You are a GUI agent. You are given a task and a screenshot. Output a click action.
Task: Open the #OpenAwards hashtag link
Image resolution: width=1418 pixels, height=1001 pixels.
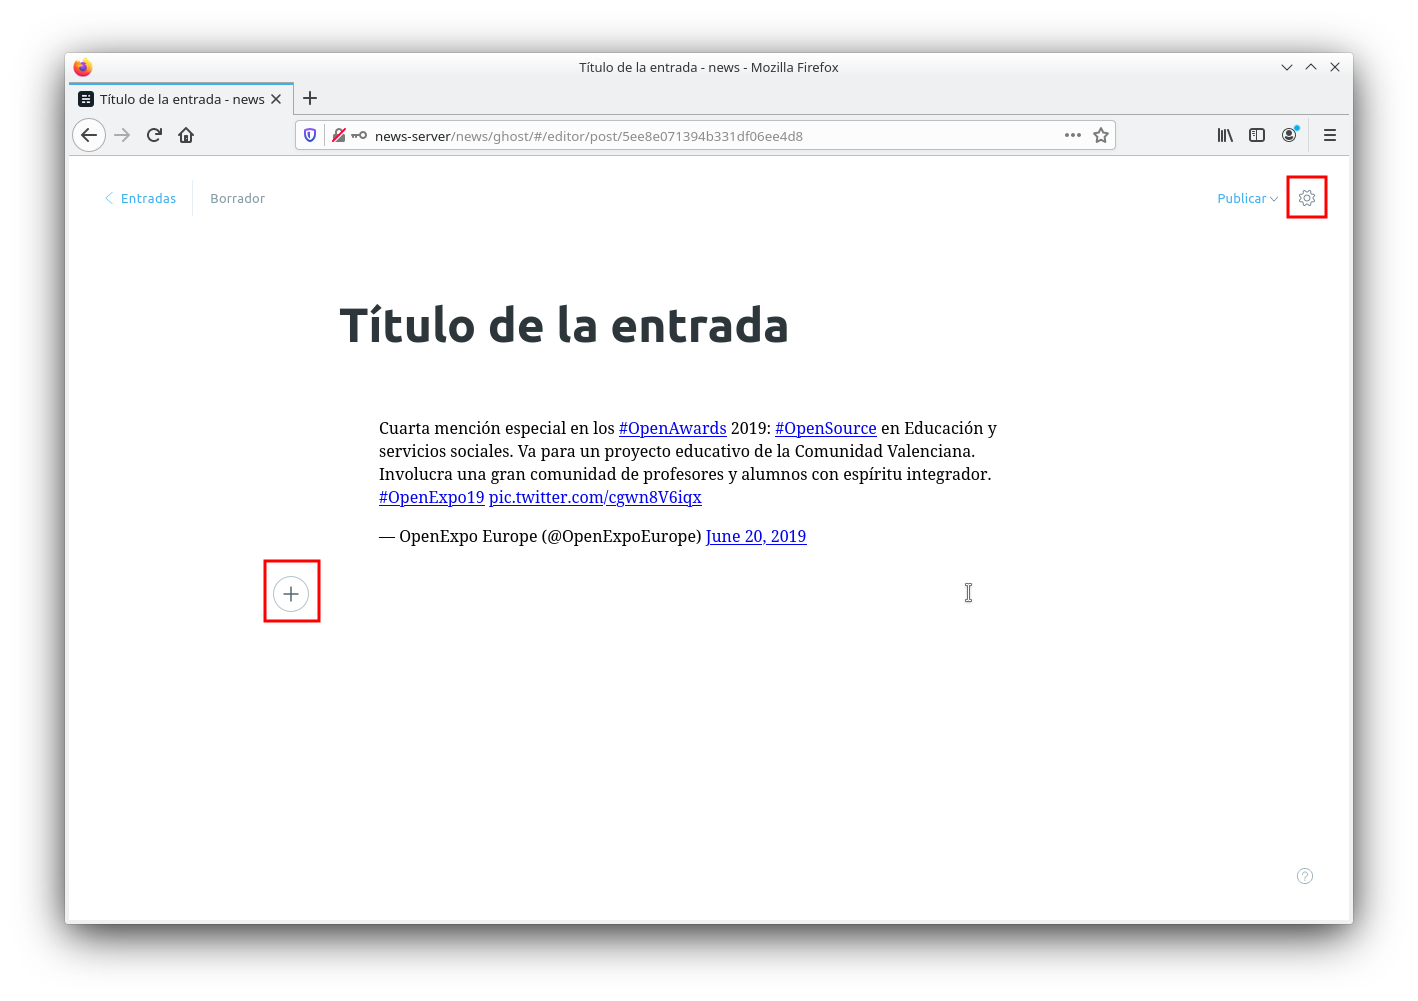pos(672,428)
